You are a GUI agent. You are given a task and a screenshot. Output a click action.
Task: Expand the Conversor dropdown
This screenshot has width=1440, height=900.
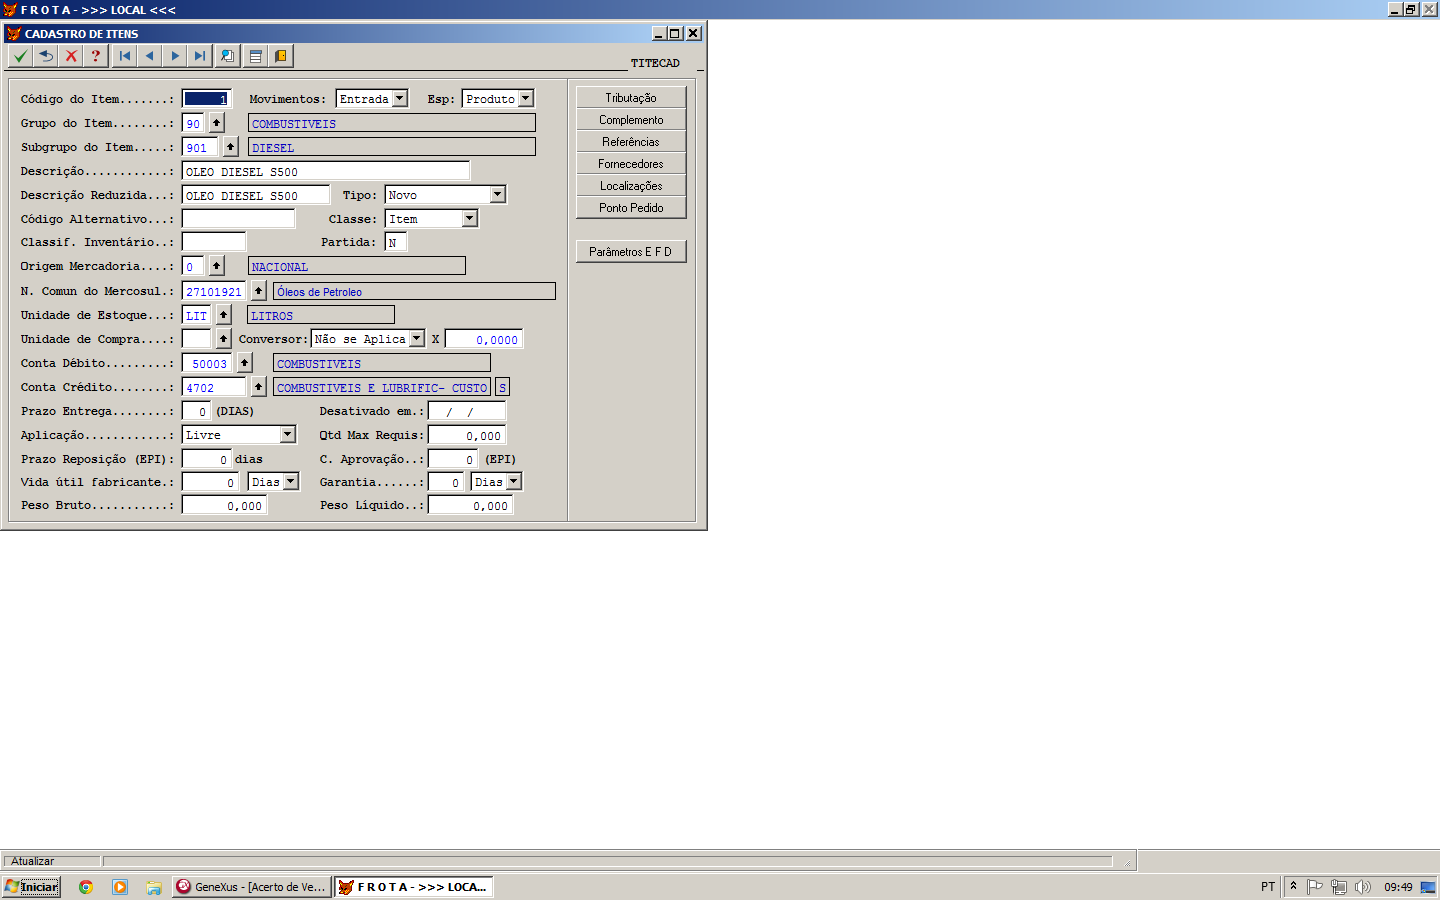(x=417, y=339)
